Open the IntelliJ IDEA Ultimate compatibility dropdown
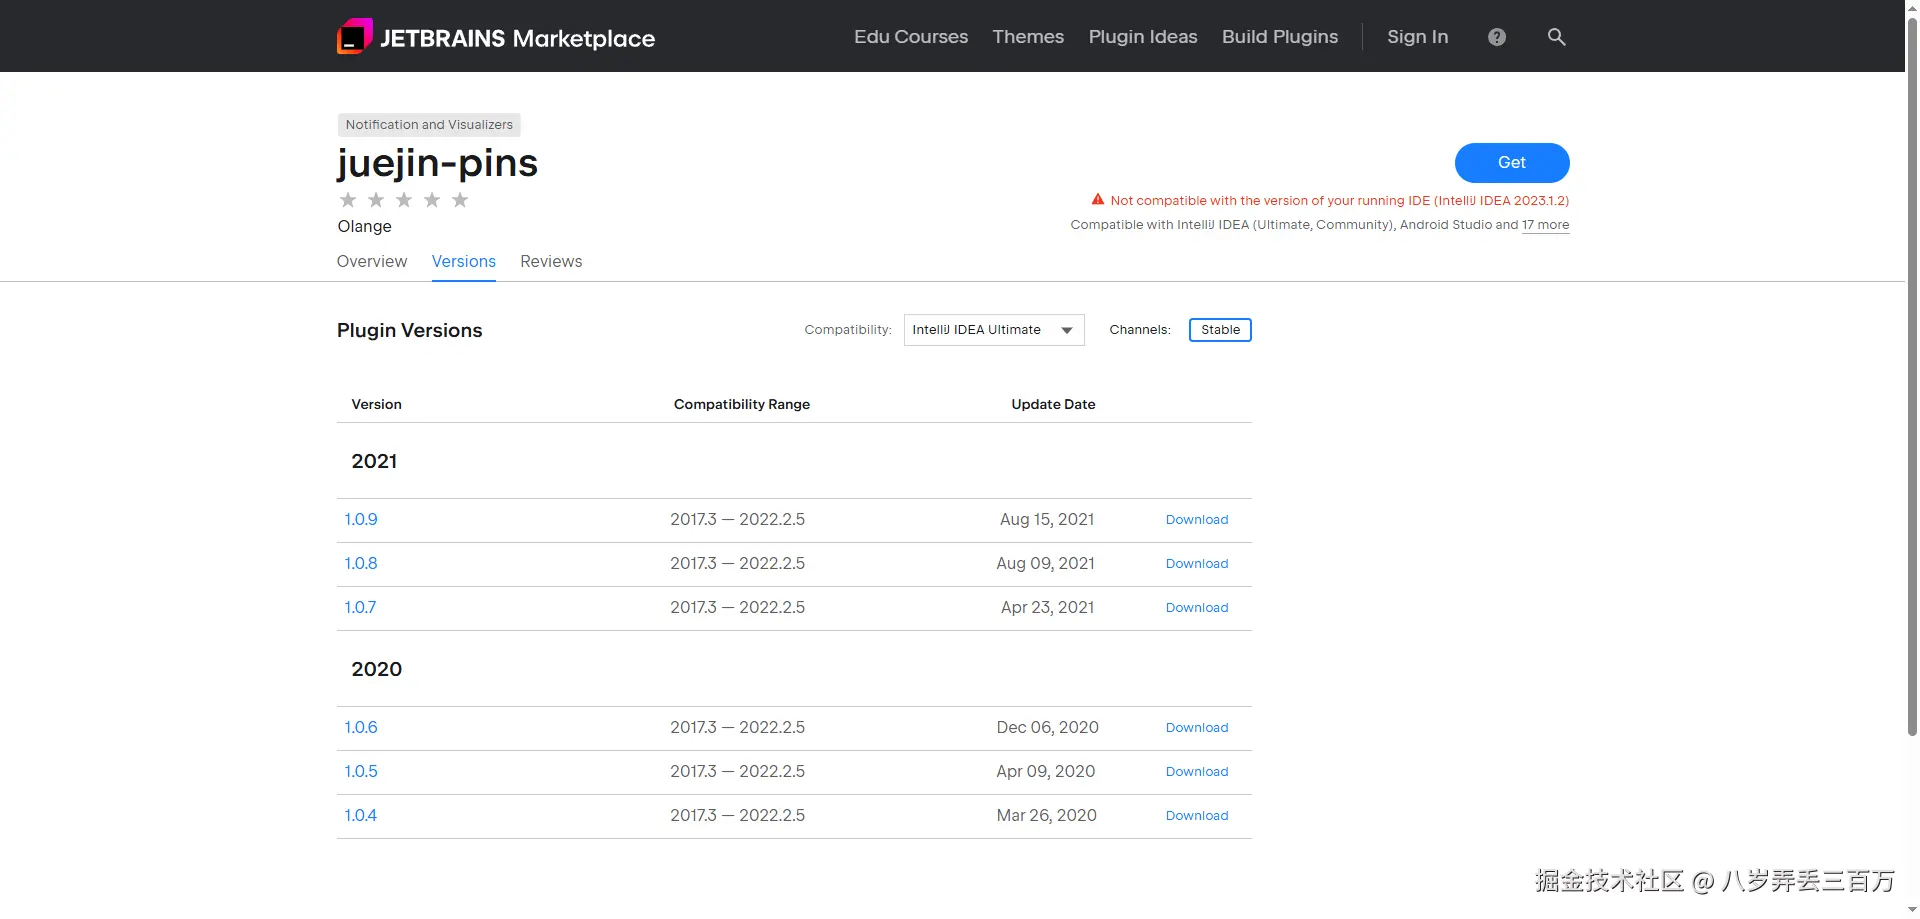1920x919 pixels. [993, 330]
